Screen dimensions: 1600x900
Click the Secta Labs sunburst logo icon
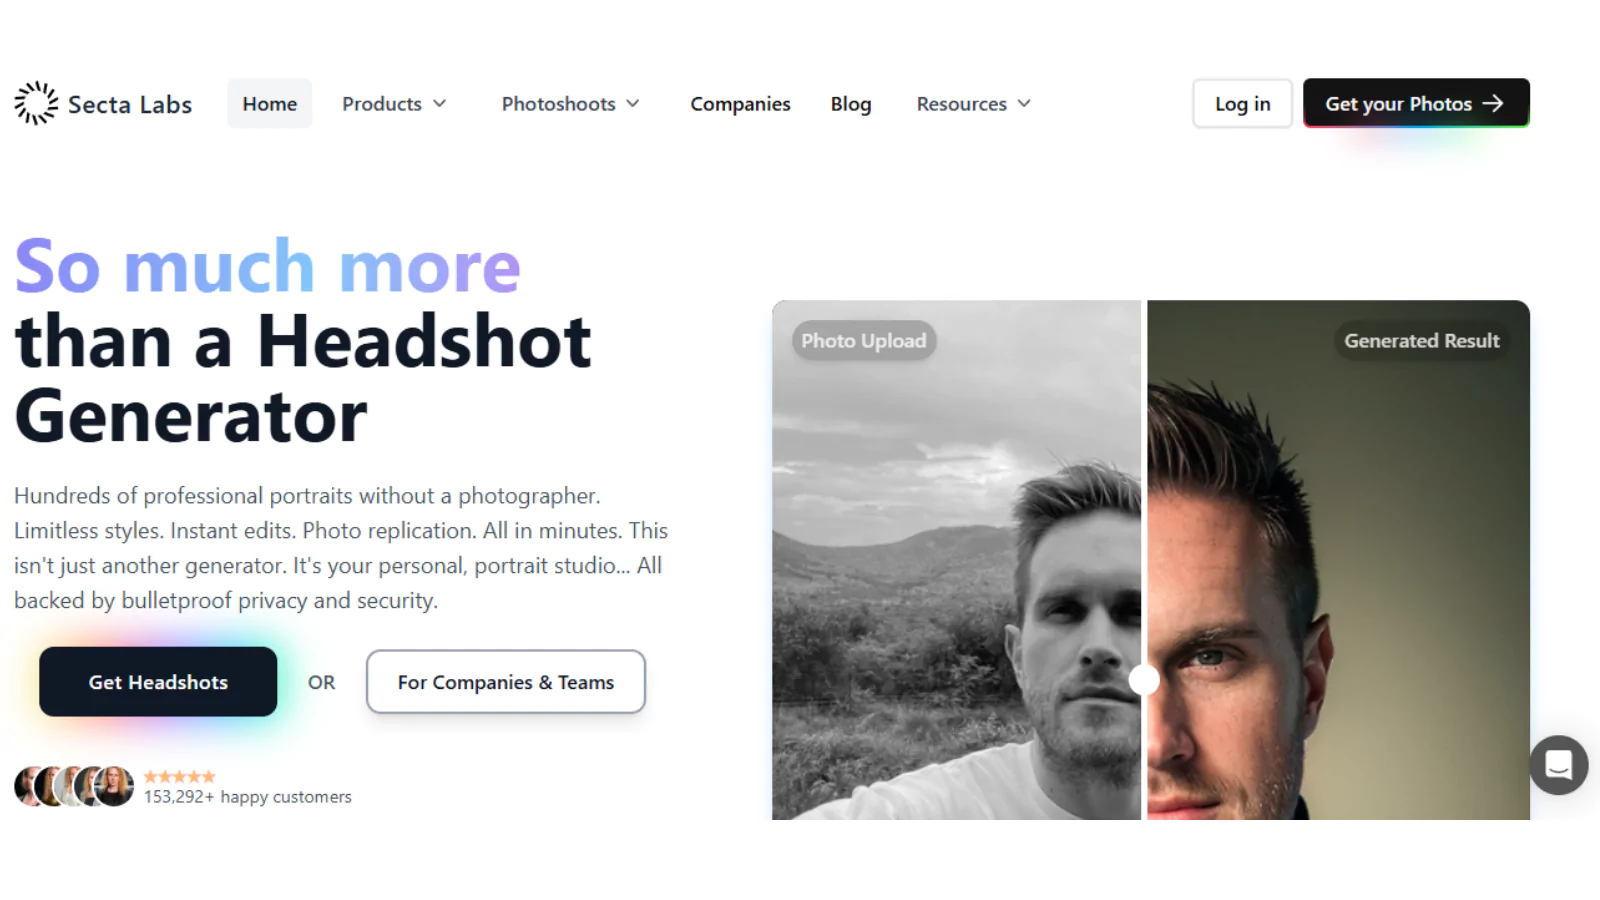(36, 103)
